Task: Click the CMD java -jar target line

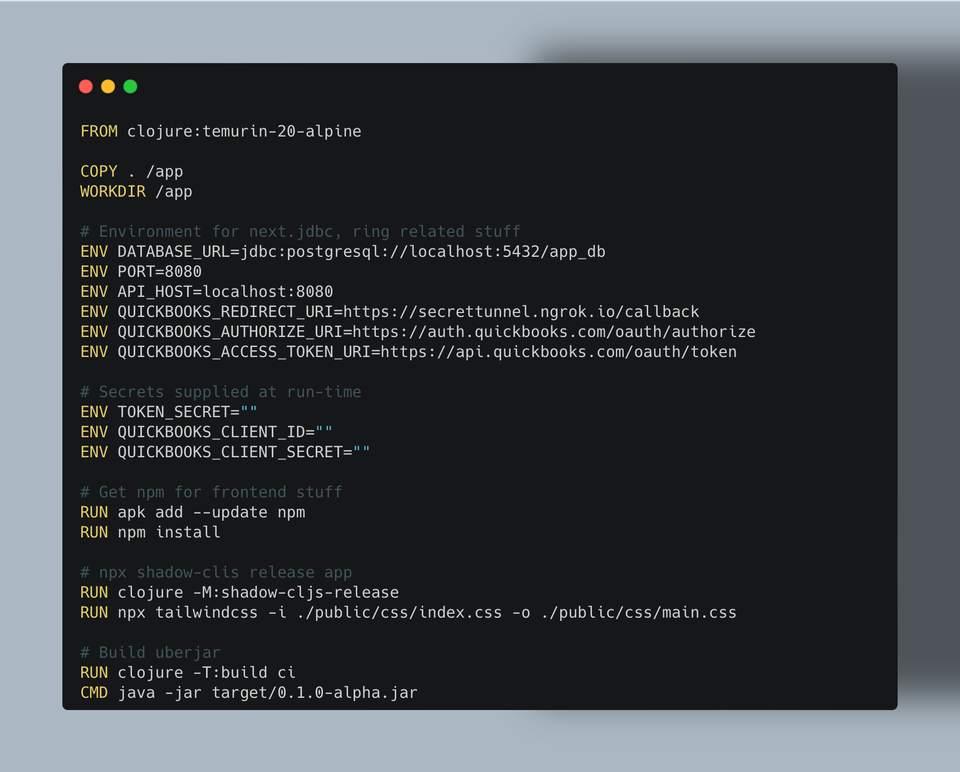Action: point(250,691)
